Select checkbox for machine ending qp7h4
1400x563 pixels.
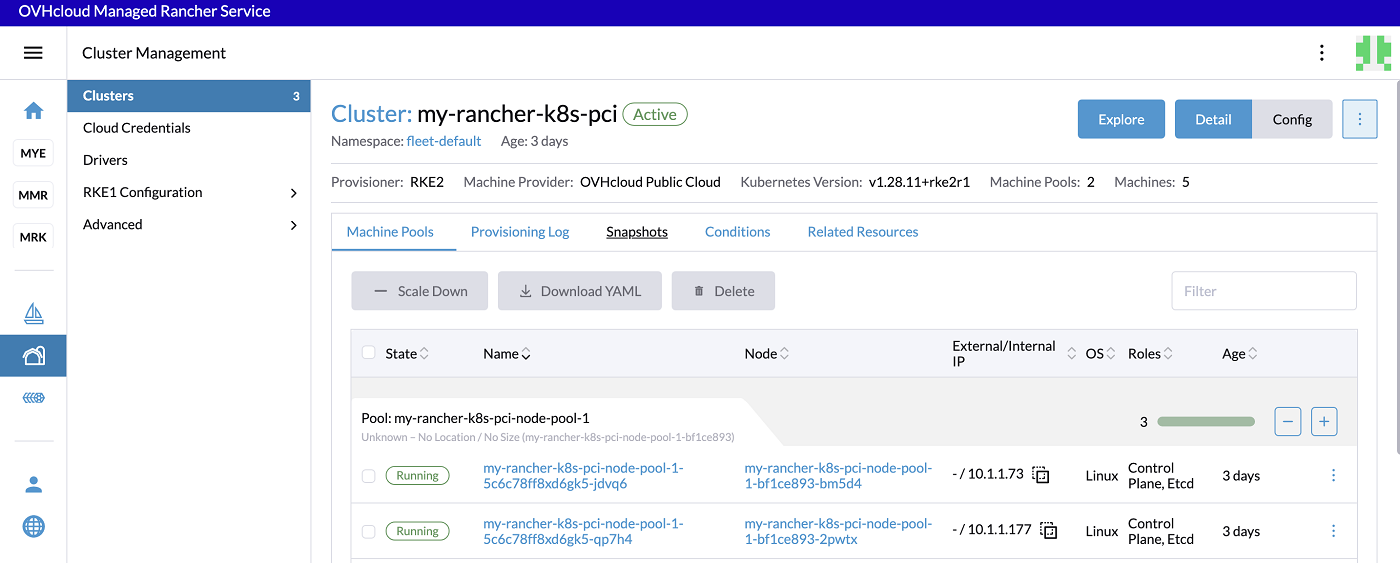[368, 531]
